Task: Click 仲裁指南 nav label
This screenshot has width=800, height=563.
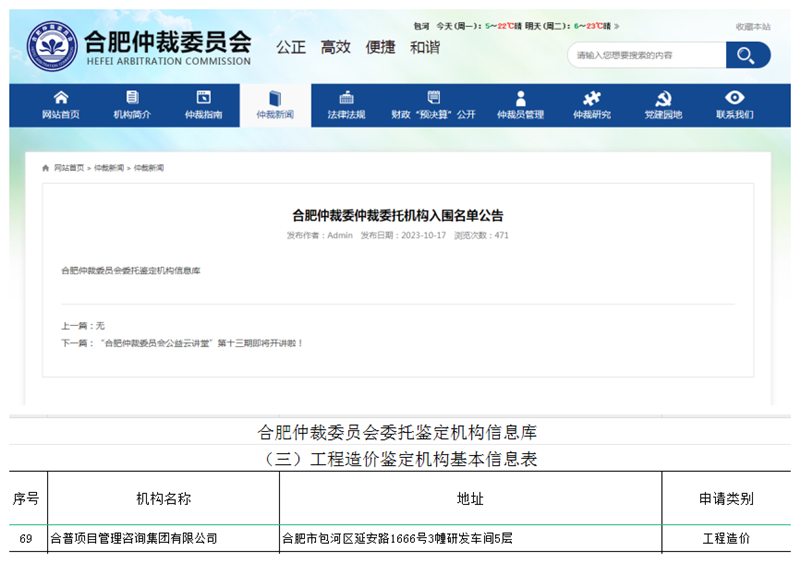Action: click(x=204, y=114)
